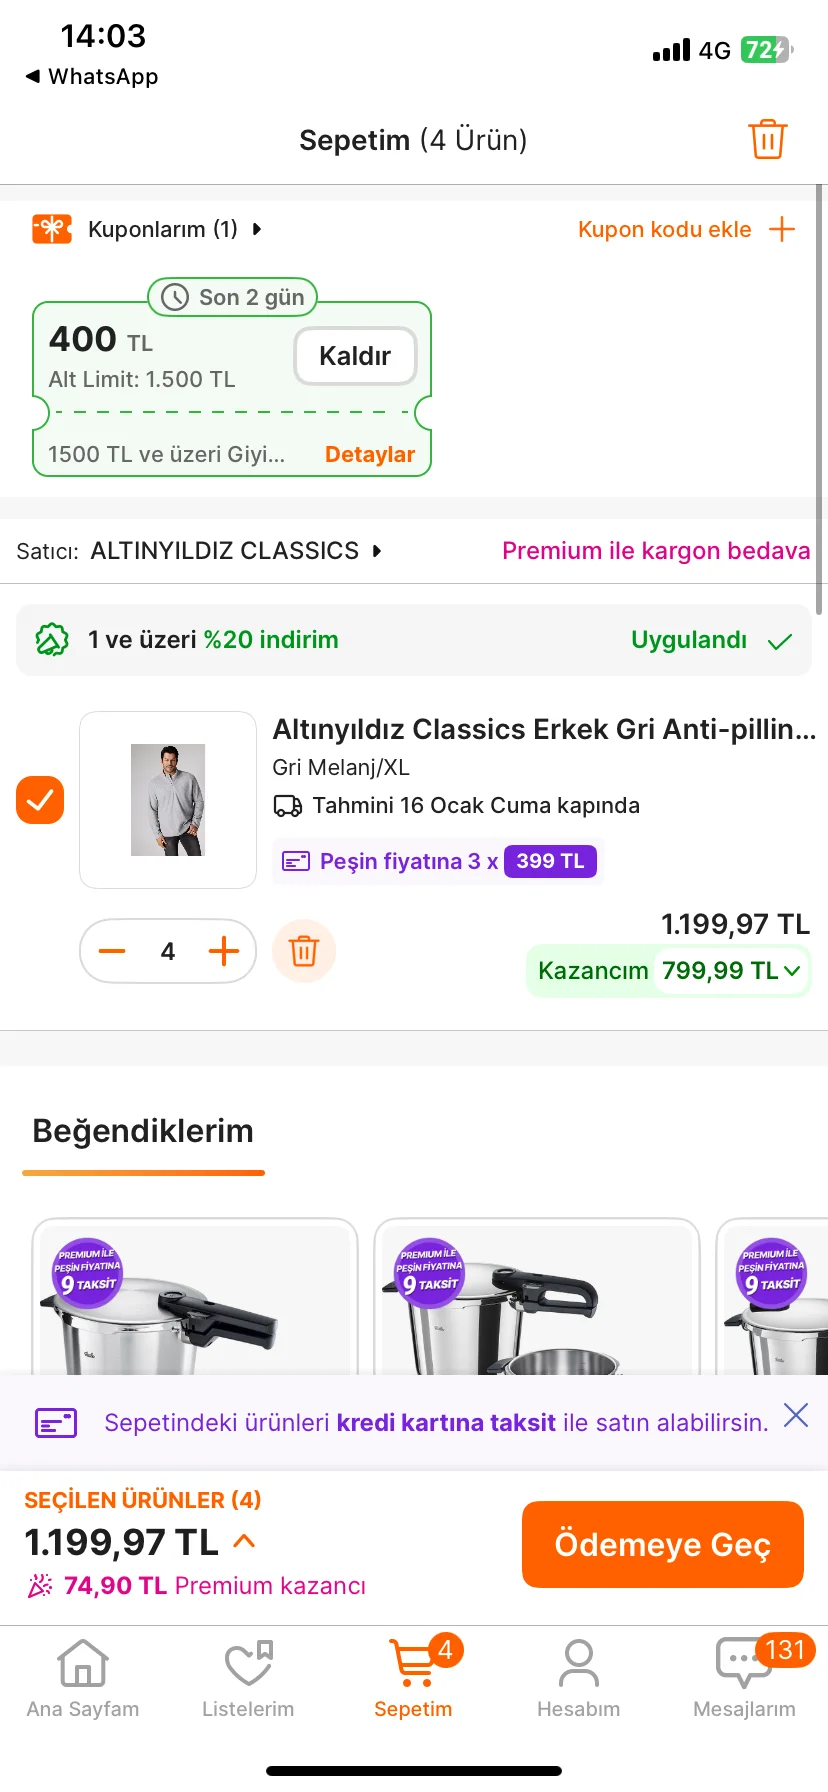
Task: Delete the Altınyıldız shirt using its trash icon
Action: [304, 950]
